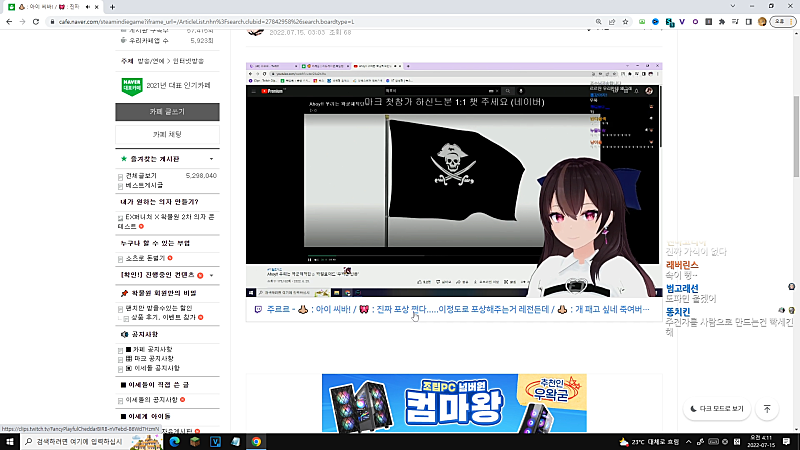Open a new browser tab with the plus
The image size is (800, 450).
[x=112, y=7]
